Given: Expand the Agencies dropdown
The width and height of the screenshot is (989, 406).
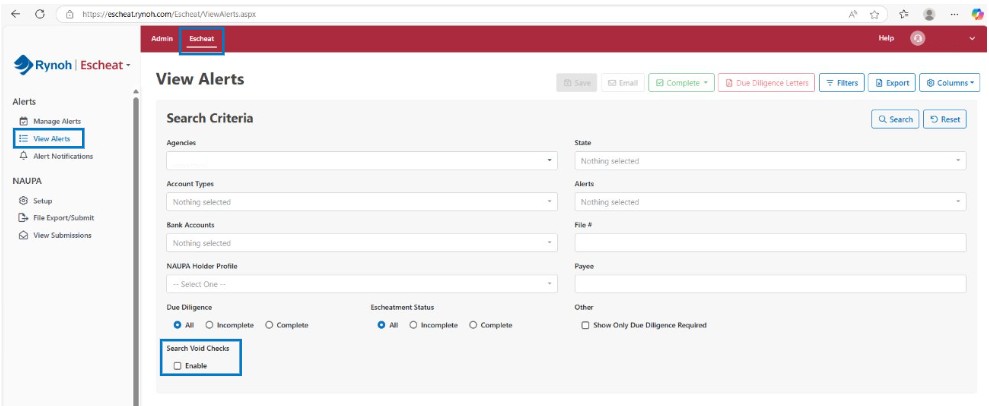Looking at the screenshot, I should tap(362, 160).
